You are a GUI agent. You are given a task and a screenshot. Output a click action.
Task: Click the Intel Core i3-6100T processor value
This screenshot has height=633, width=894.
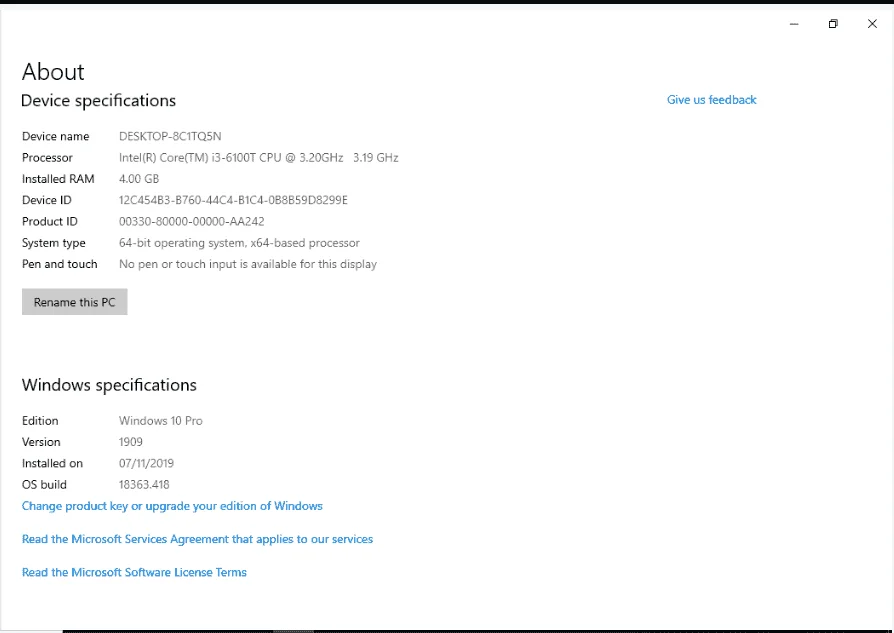[x=258, y=157]
